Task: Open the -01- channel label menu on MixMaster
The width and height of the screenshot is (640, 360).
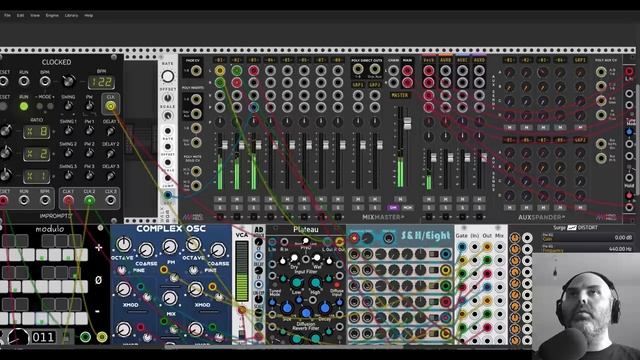Action: [x=220, y=60]
